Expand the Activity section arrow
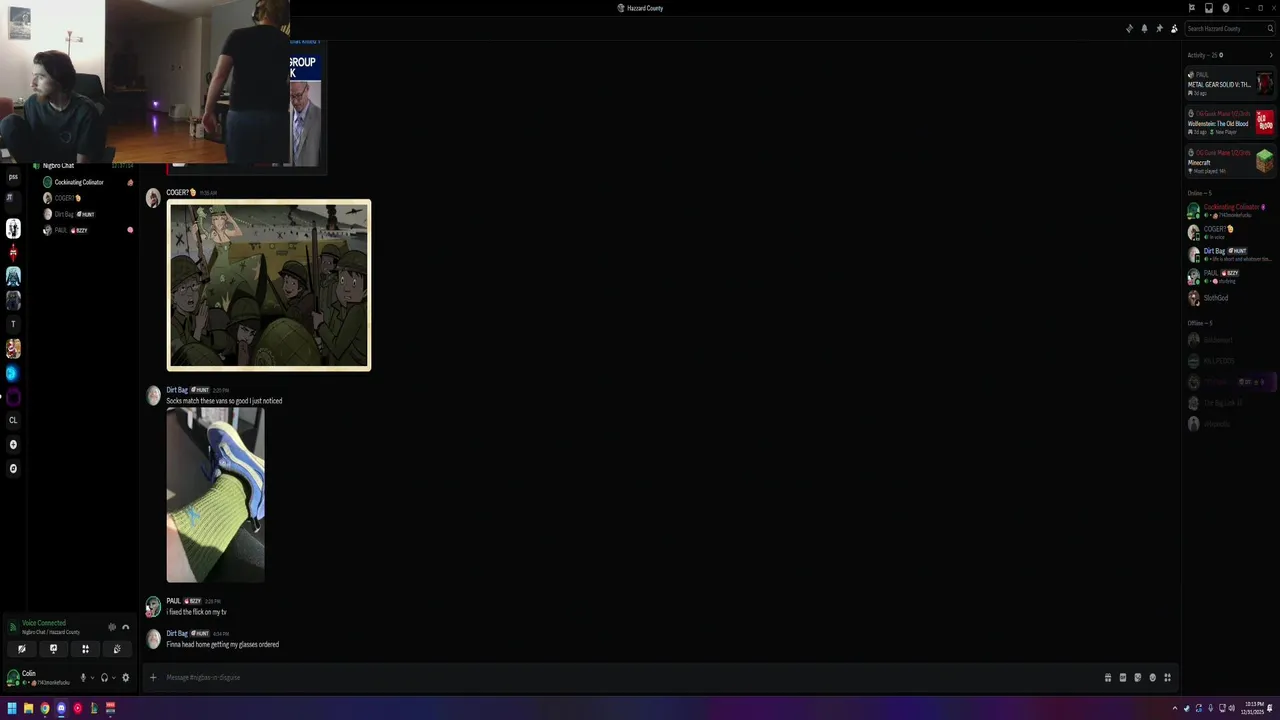The image size is (1280, 720). coord(1271,55)
